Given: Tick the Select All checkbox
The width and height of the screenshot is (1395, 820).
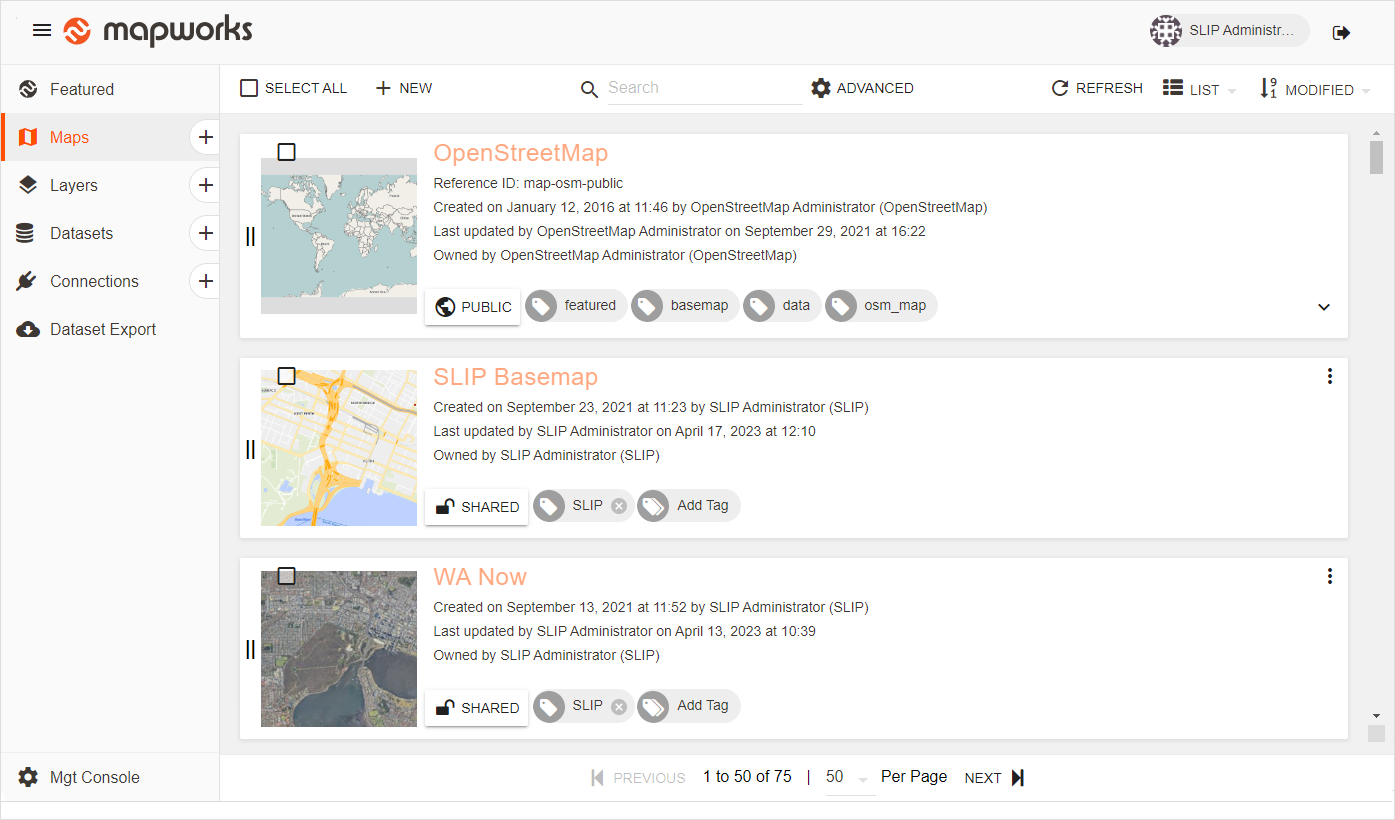Looking at the screenshot, I should click(249, 88).
